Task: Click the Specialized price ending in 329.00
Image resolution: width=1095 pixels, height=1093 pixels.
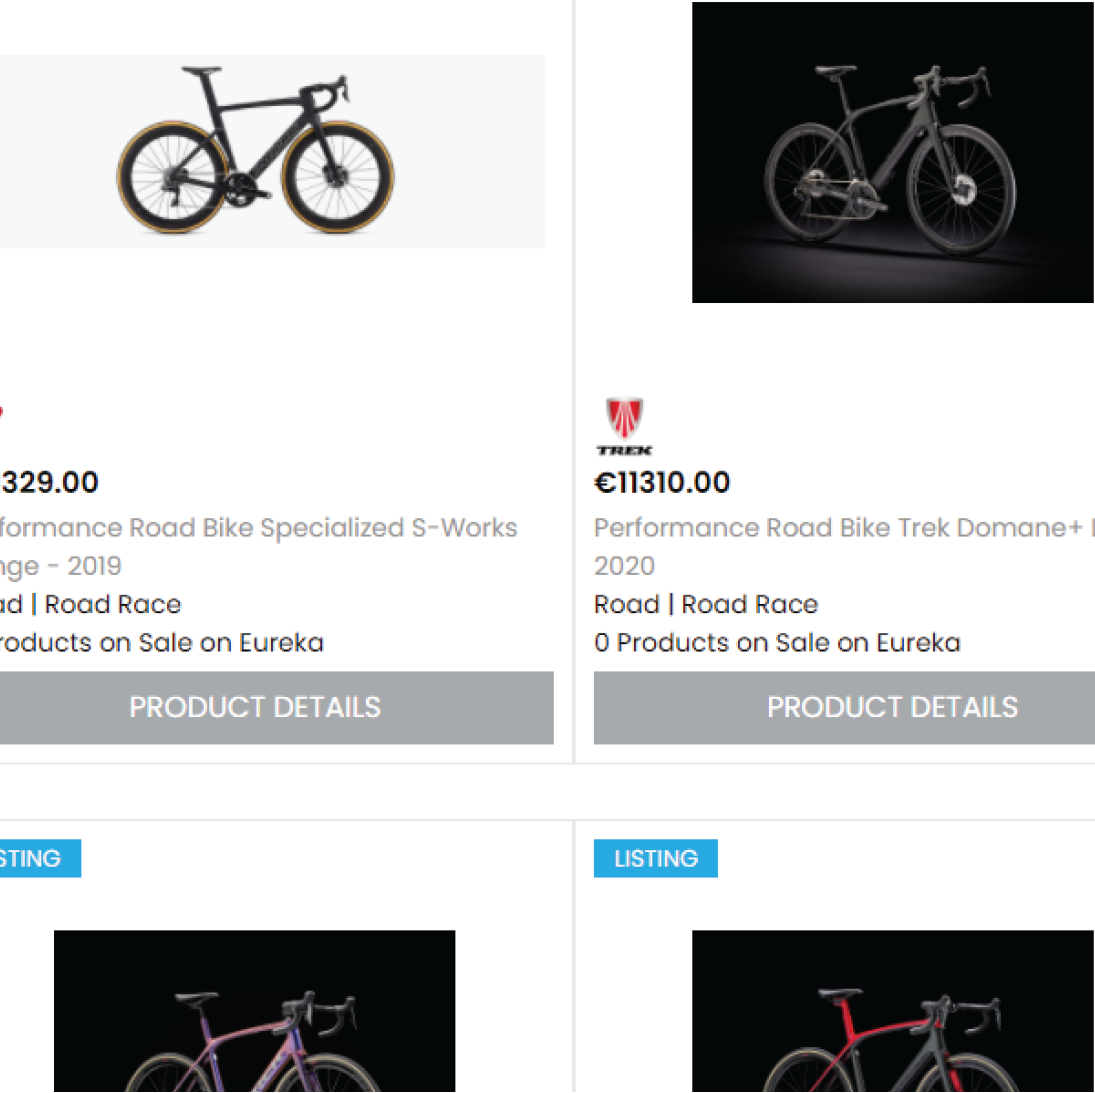Action: [50, 482]
